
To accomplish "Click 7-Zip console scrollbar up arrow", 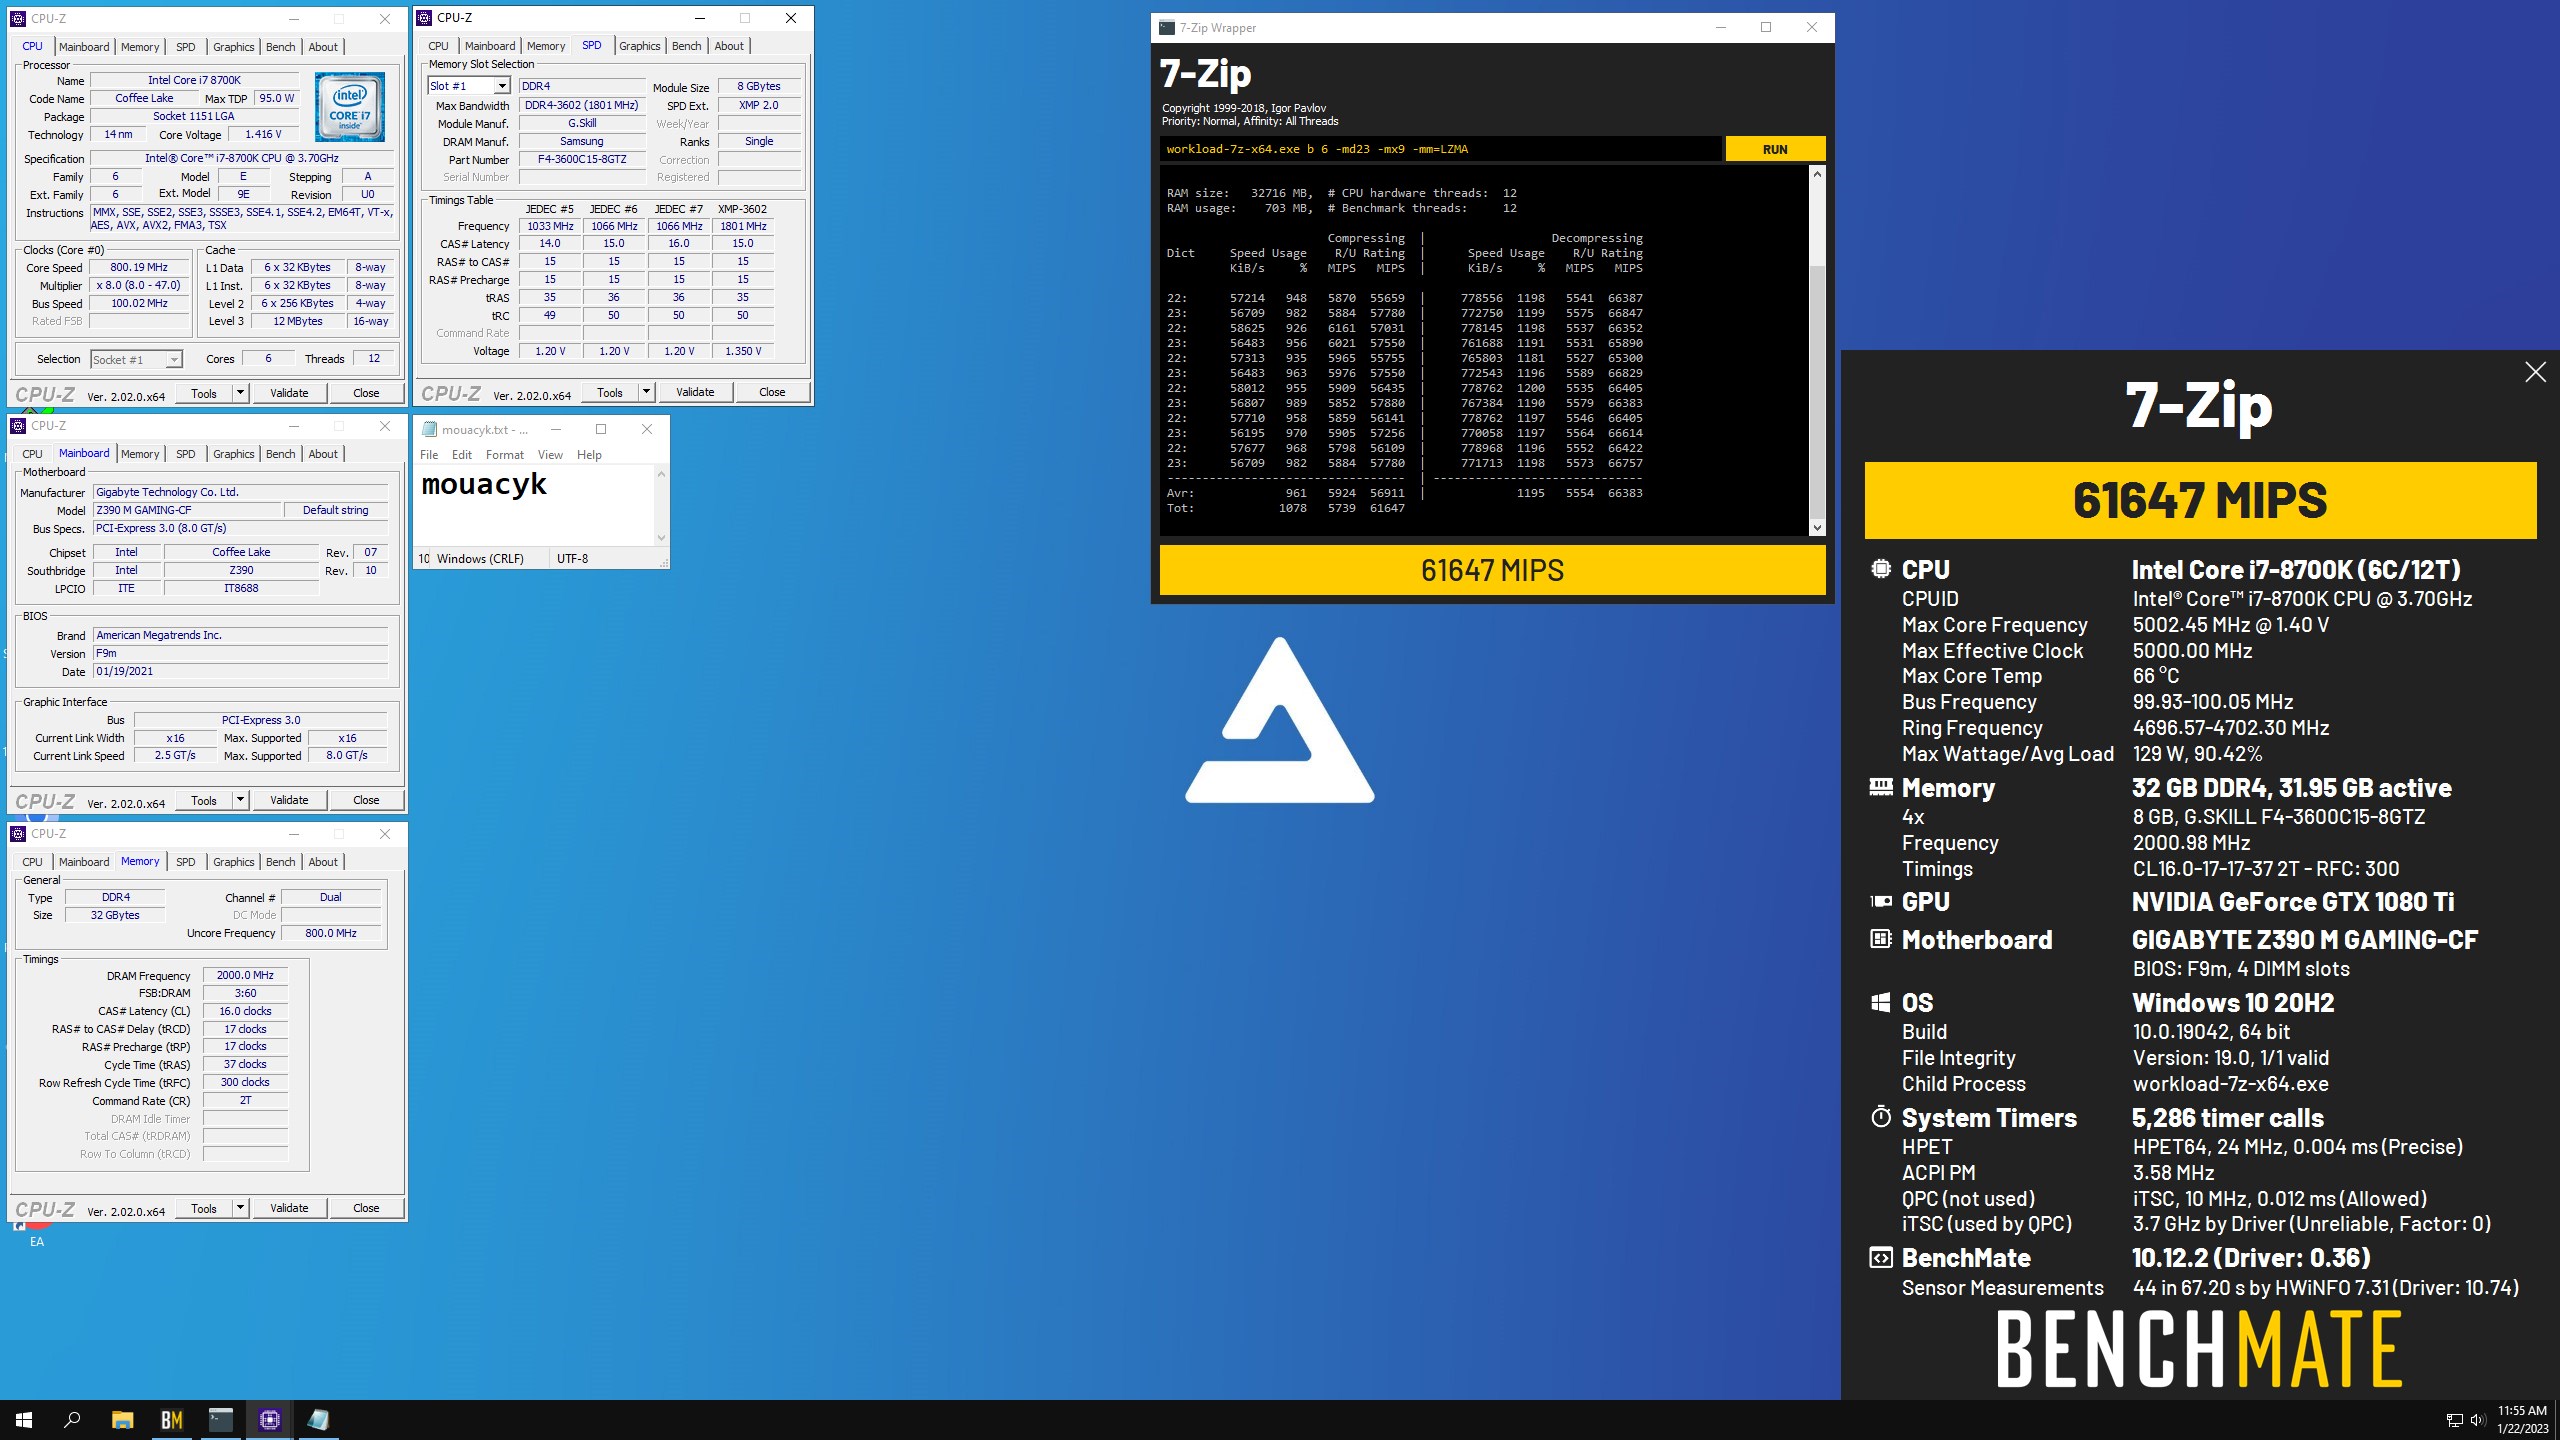I will point(1817,174).
